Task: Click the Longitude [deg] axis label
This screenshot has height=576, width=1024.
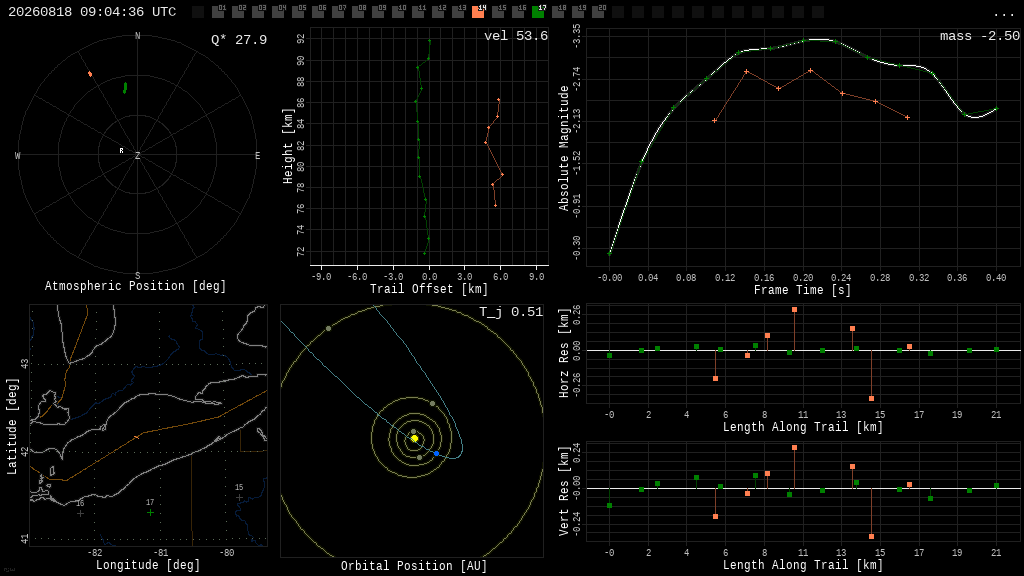Action: tap(148, 565)
